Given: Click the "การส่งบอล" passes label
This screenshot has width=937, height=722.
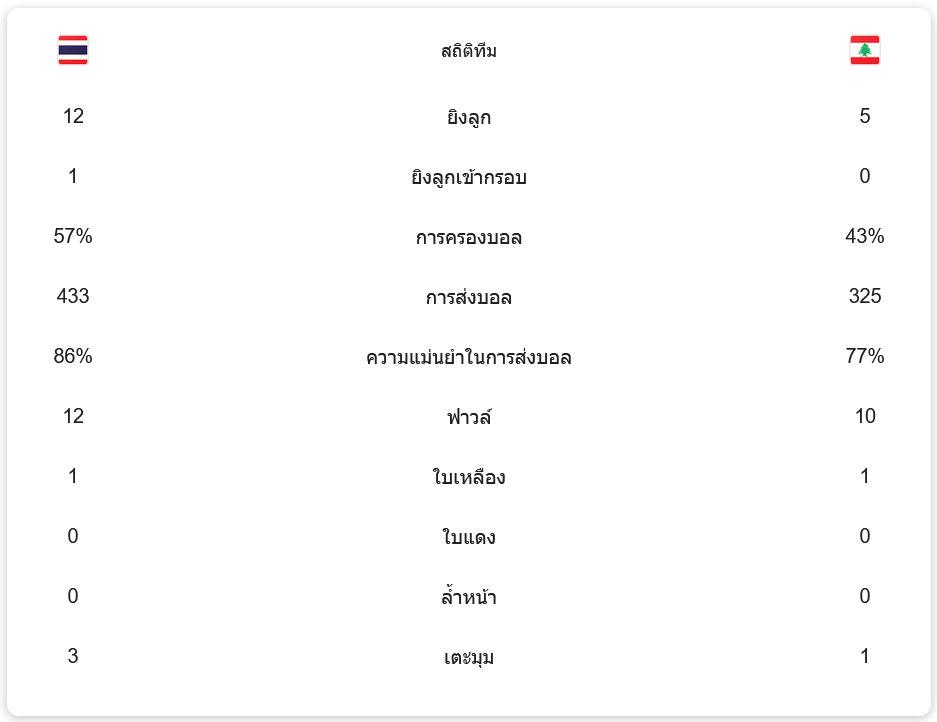Looking at the screenshot, I should (x=468, y=297).
